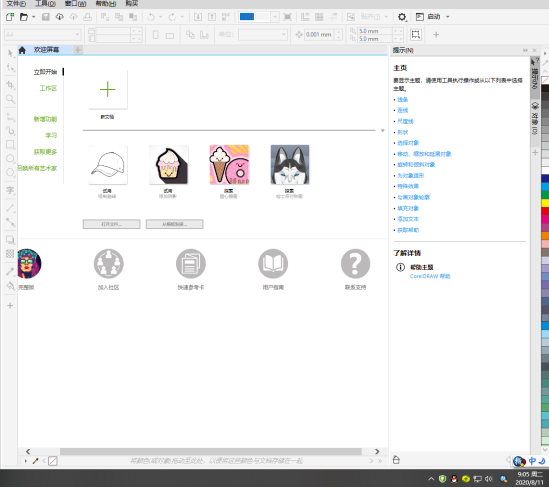Collapse the hints docker with double-arrow

[525, 50]
